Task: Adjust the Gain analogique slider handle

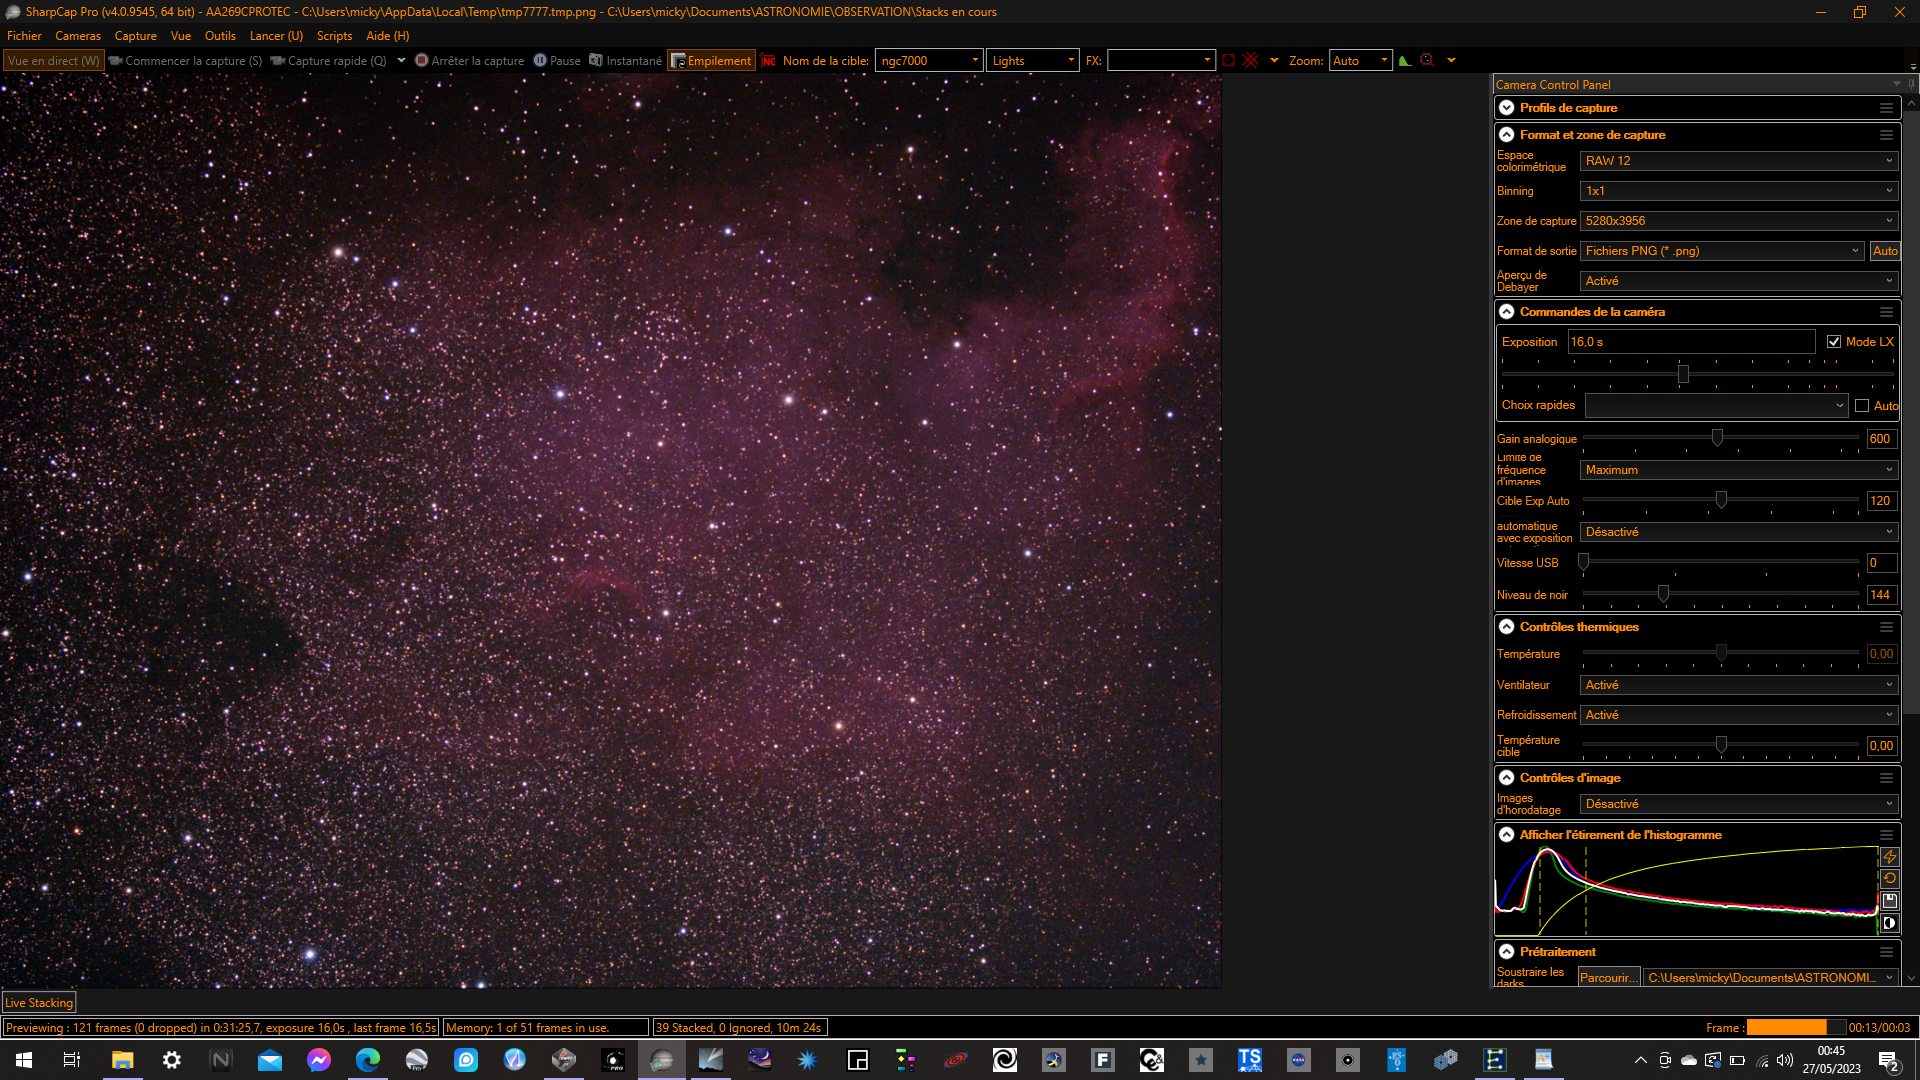Action: point(1717,438)
